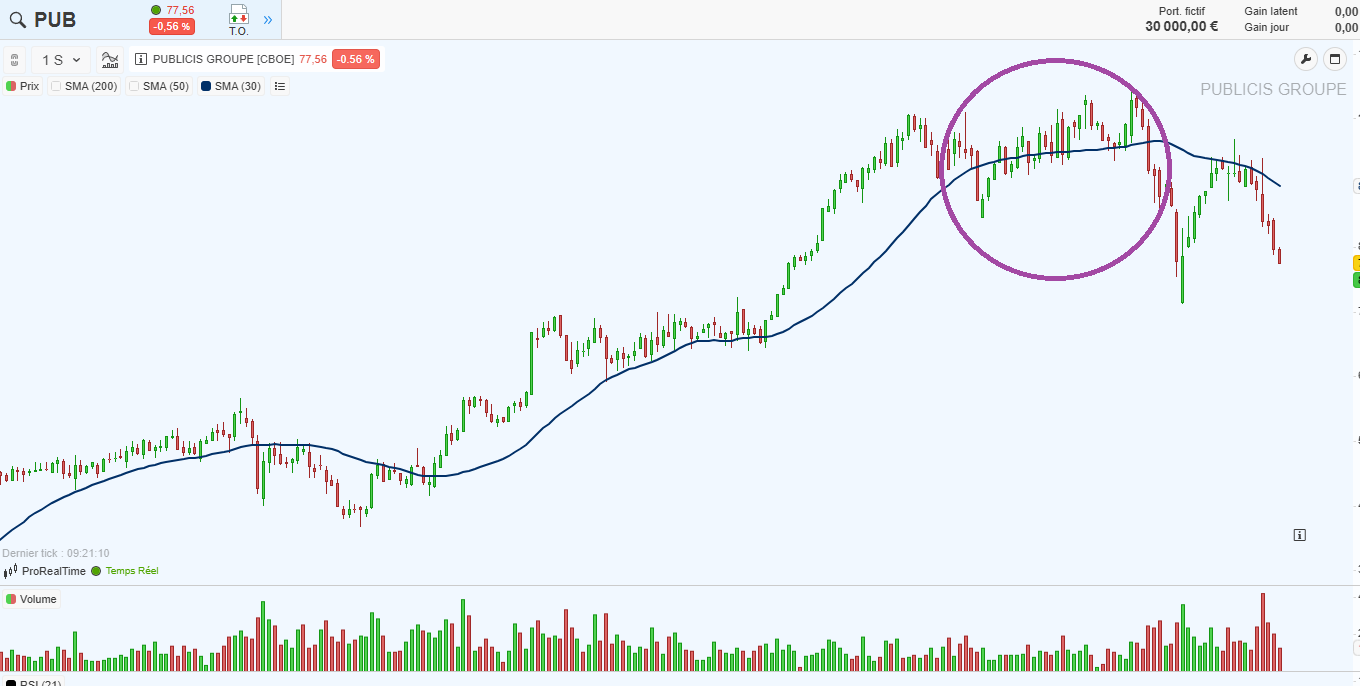Click the Prix red-green color swatch

[11, 86]
